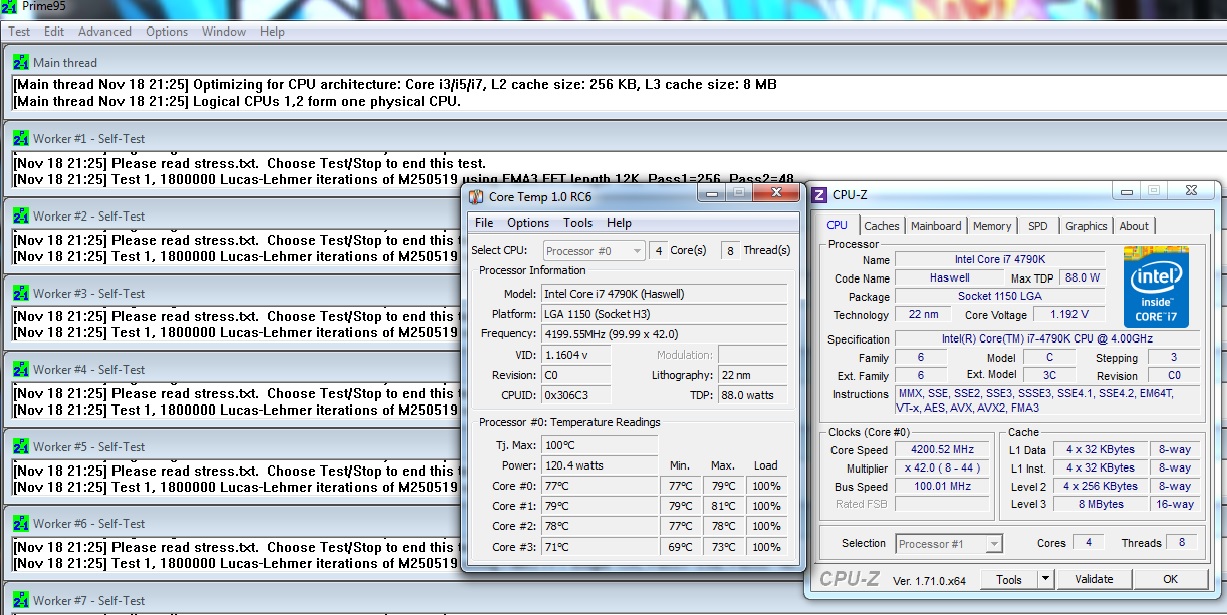Click the Power reading 120.4 watts
Image resolution: width=1227 pixels, height=615 pixels.
[x=600, y=465]
